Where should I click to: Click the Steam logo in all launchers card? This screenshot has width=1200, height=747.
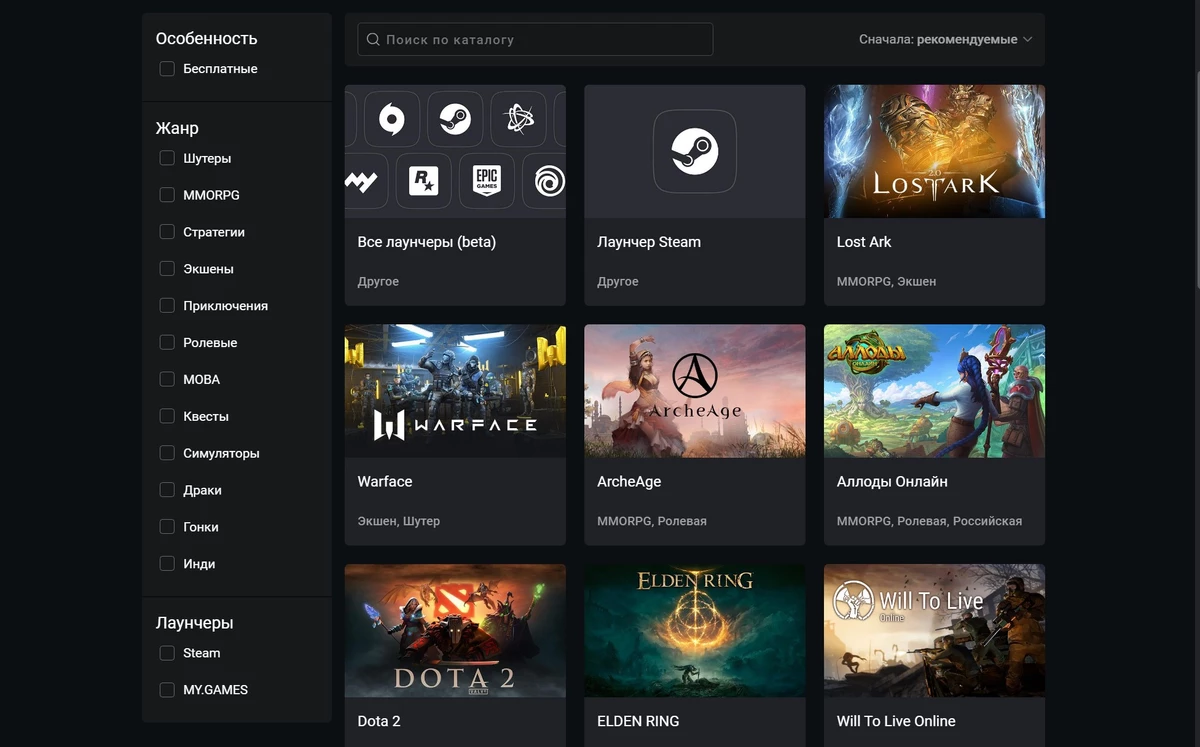[455, 120]
